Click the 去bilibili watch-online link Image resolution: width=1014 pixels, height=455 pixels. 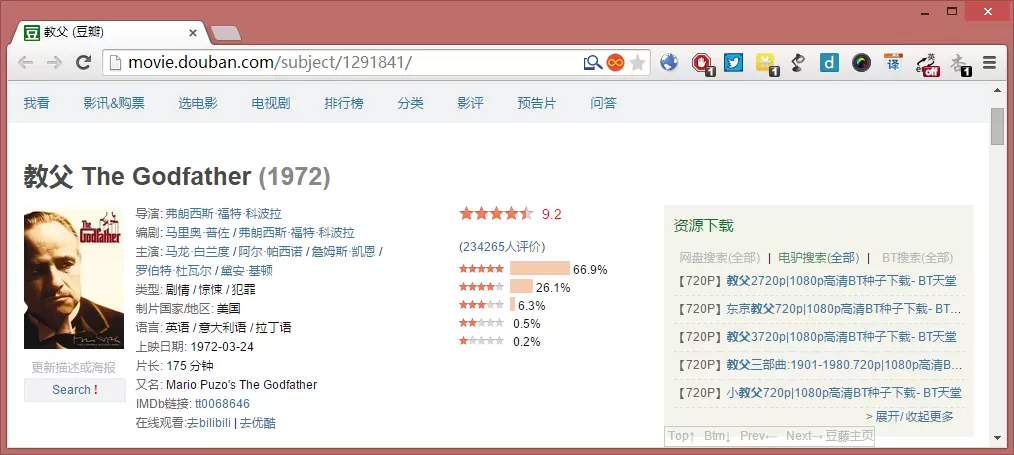[x=208, y=423]
